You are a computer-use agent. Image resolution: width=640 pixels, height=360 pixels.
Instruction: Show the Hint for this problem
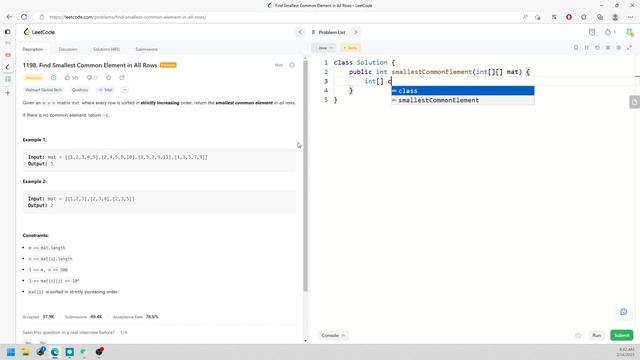coord(279,65)
